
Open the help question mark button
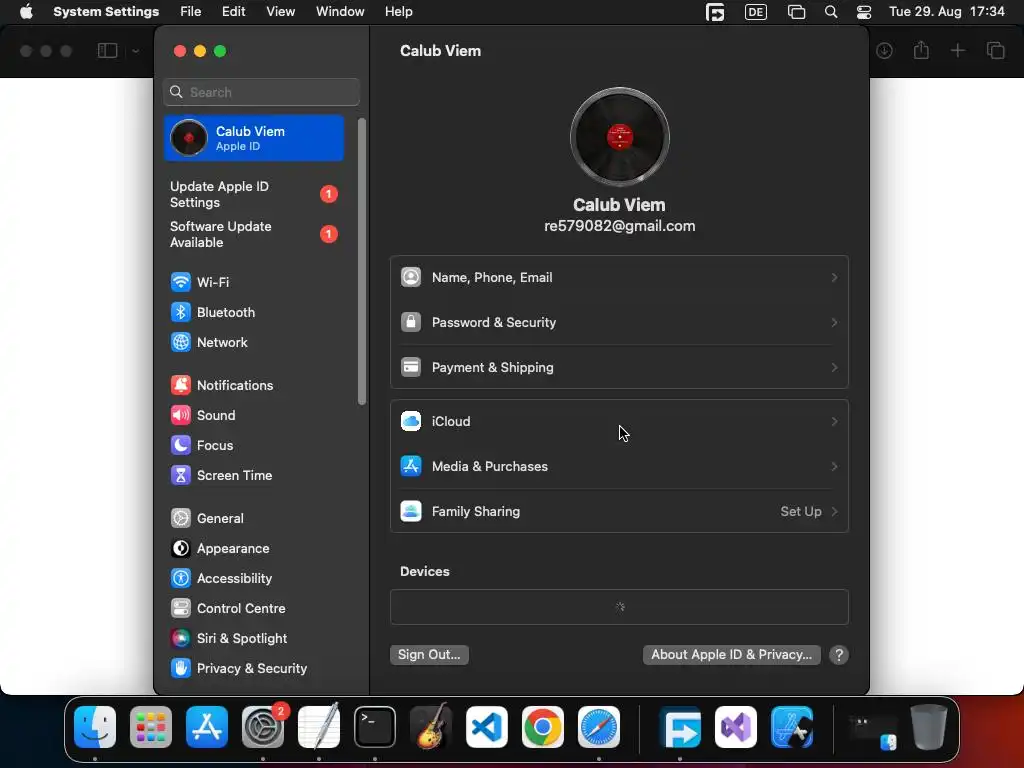[839, 655]
